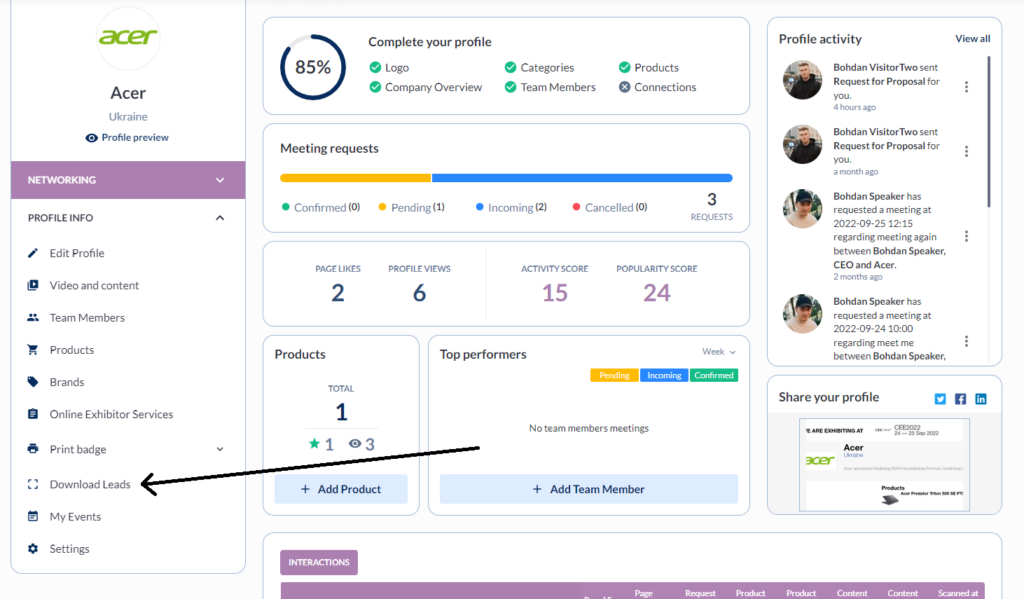Share profile on LinkedIn
Screen dimensions: 1024x599
pyautogui.click(x=981, y=399)
